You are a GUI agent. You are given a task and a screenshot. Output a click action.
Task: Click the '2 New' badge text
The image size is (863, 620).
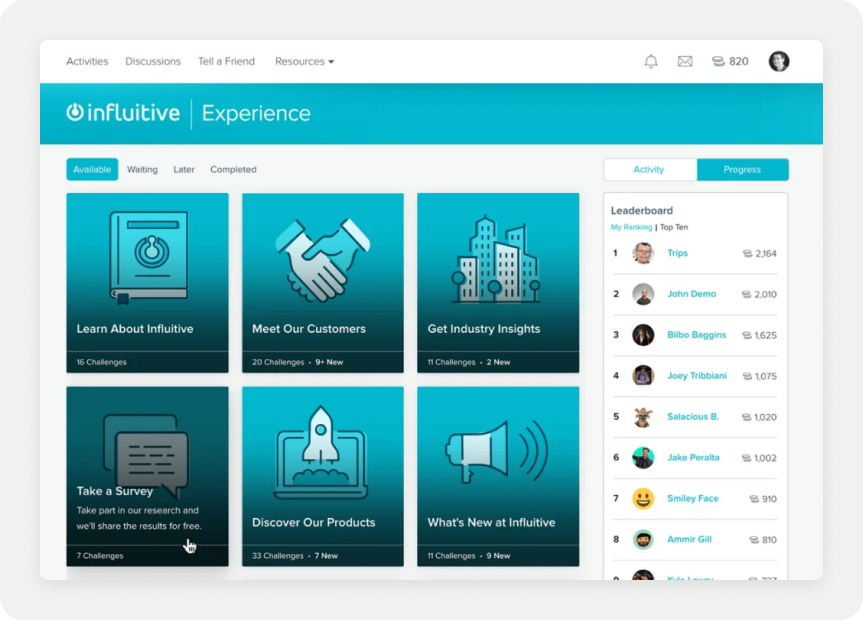498,362
